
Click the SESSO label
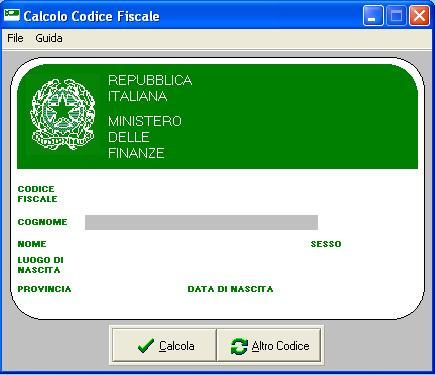(326, 244)
